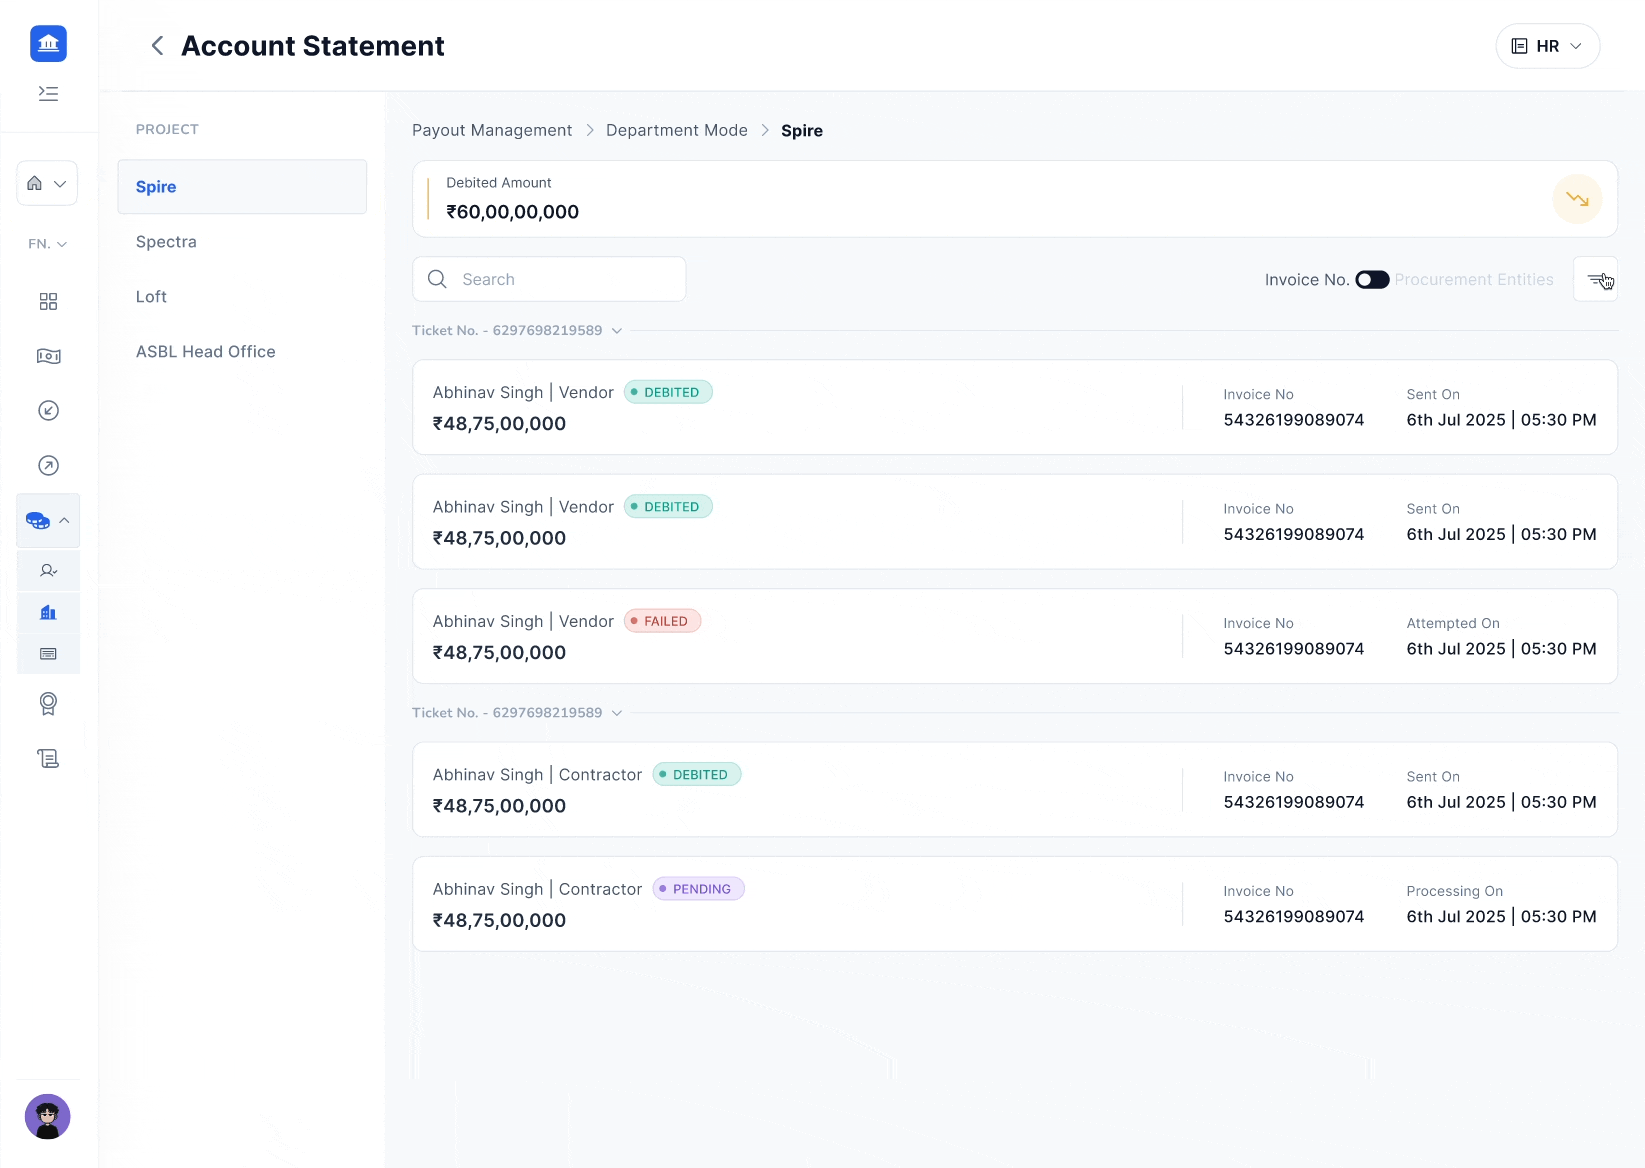
Task: Click the Contractor DEBITED status badge
Action: click(x=697, y=775)
